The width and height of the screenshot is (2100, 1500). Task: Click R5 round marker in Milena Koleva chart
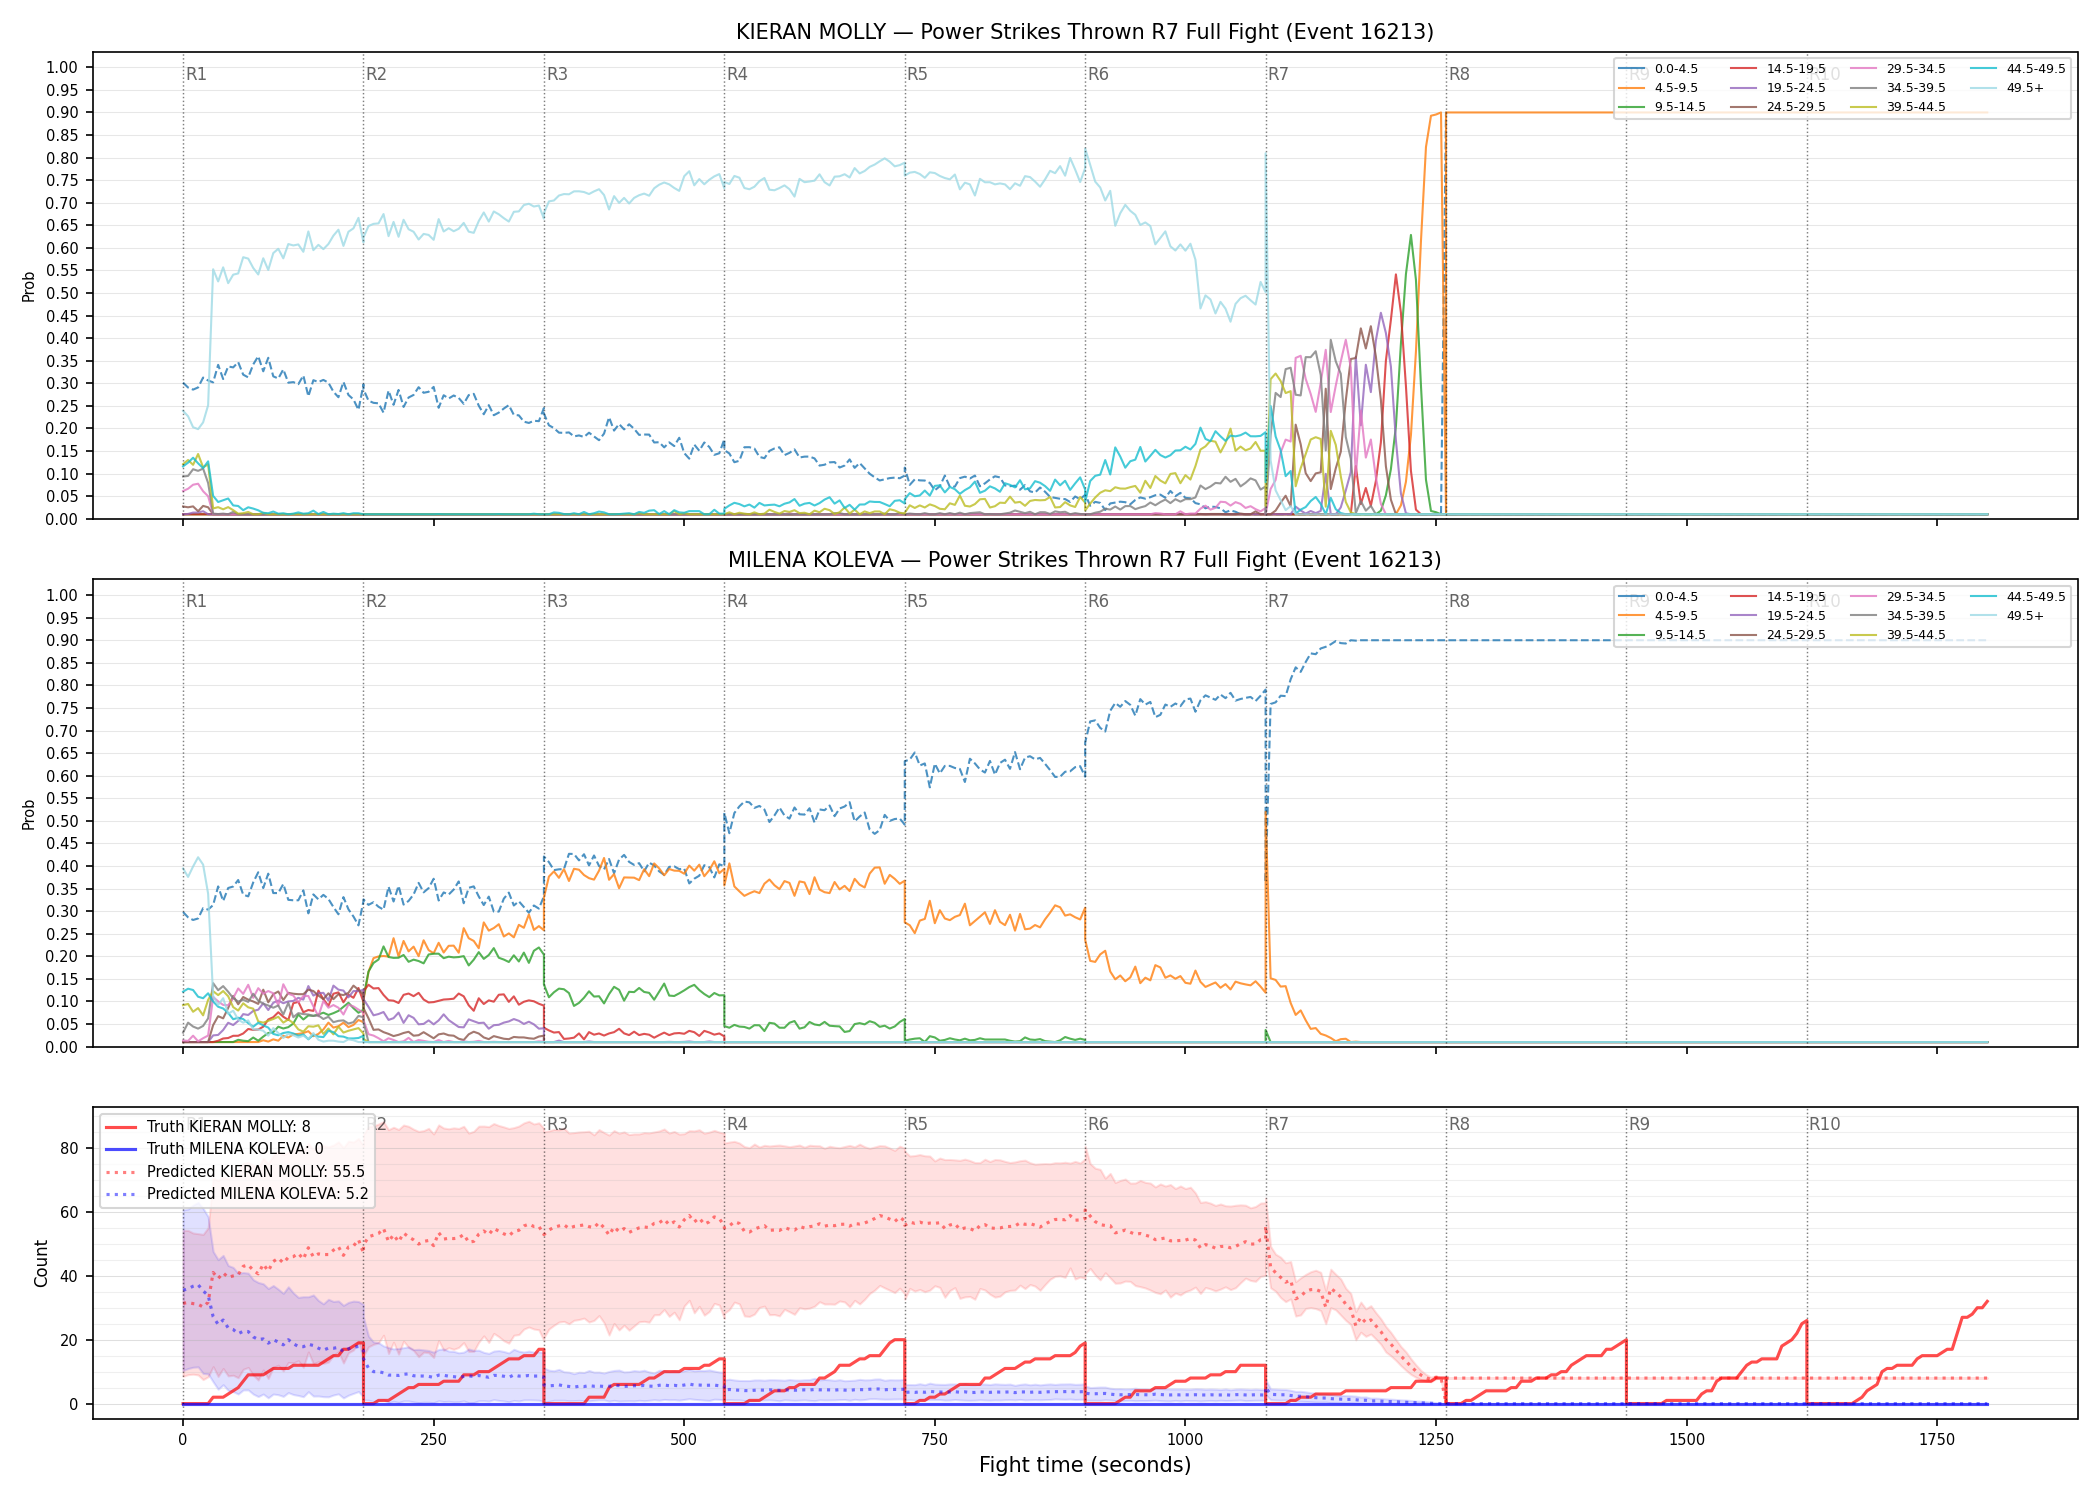click(x=917, y=601)
